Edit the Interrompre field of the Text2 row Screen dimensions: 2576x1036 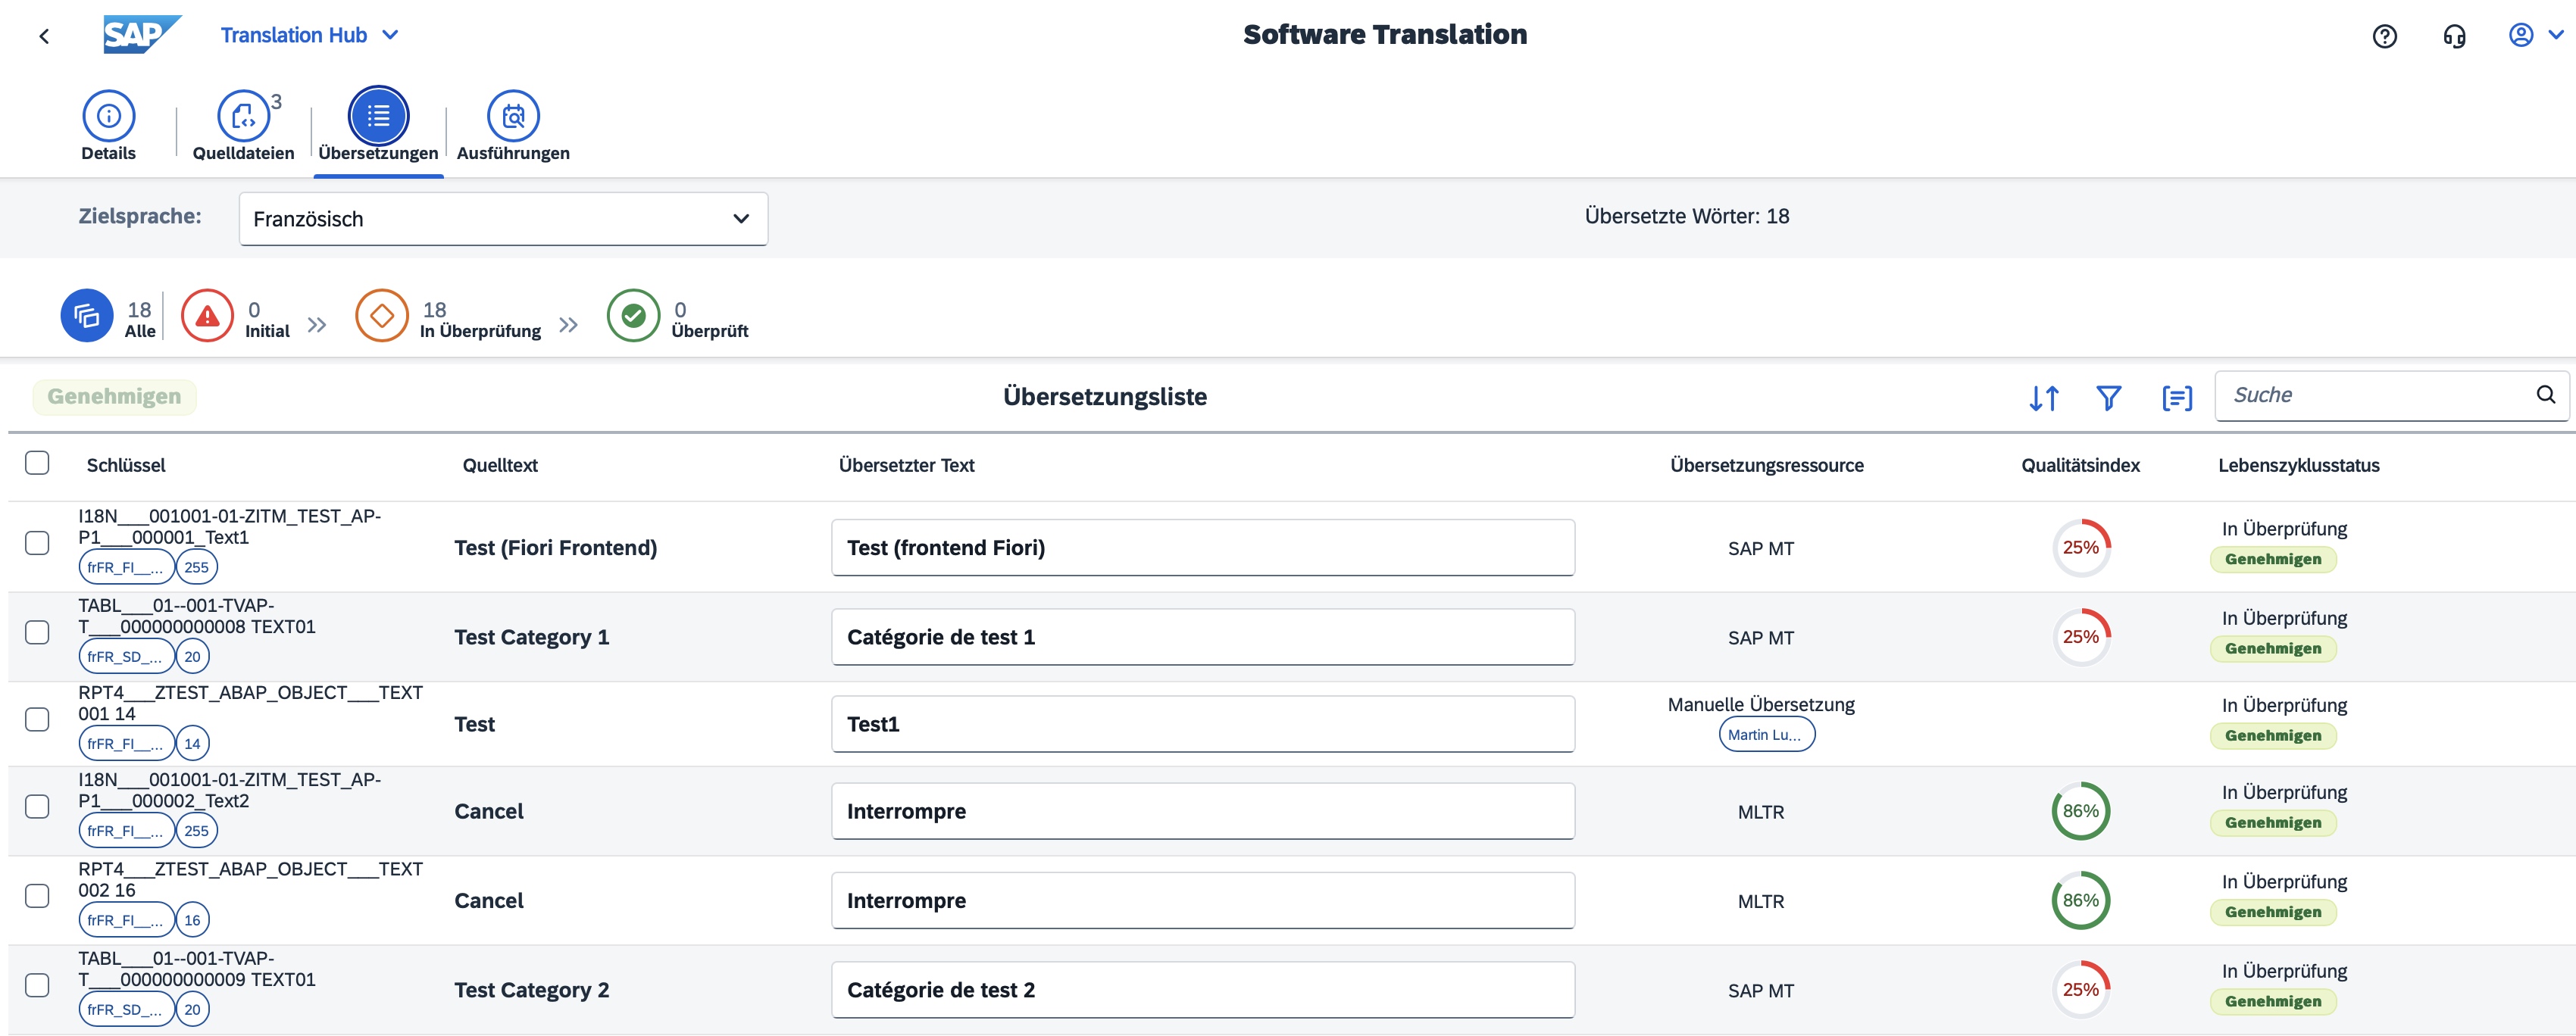pos(1203,811)
